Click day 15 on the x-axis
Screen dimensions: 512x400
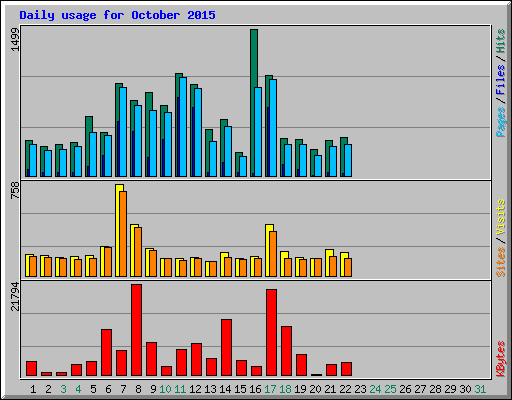(x=240, y=389)
